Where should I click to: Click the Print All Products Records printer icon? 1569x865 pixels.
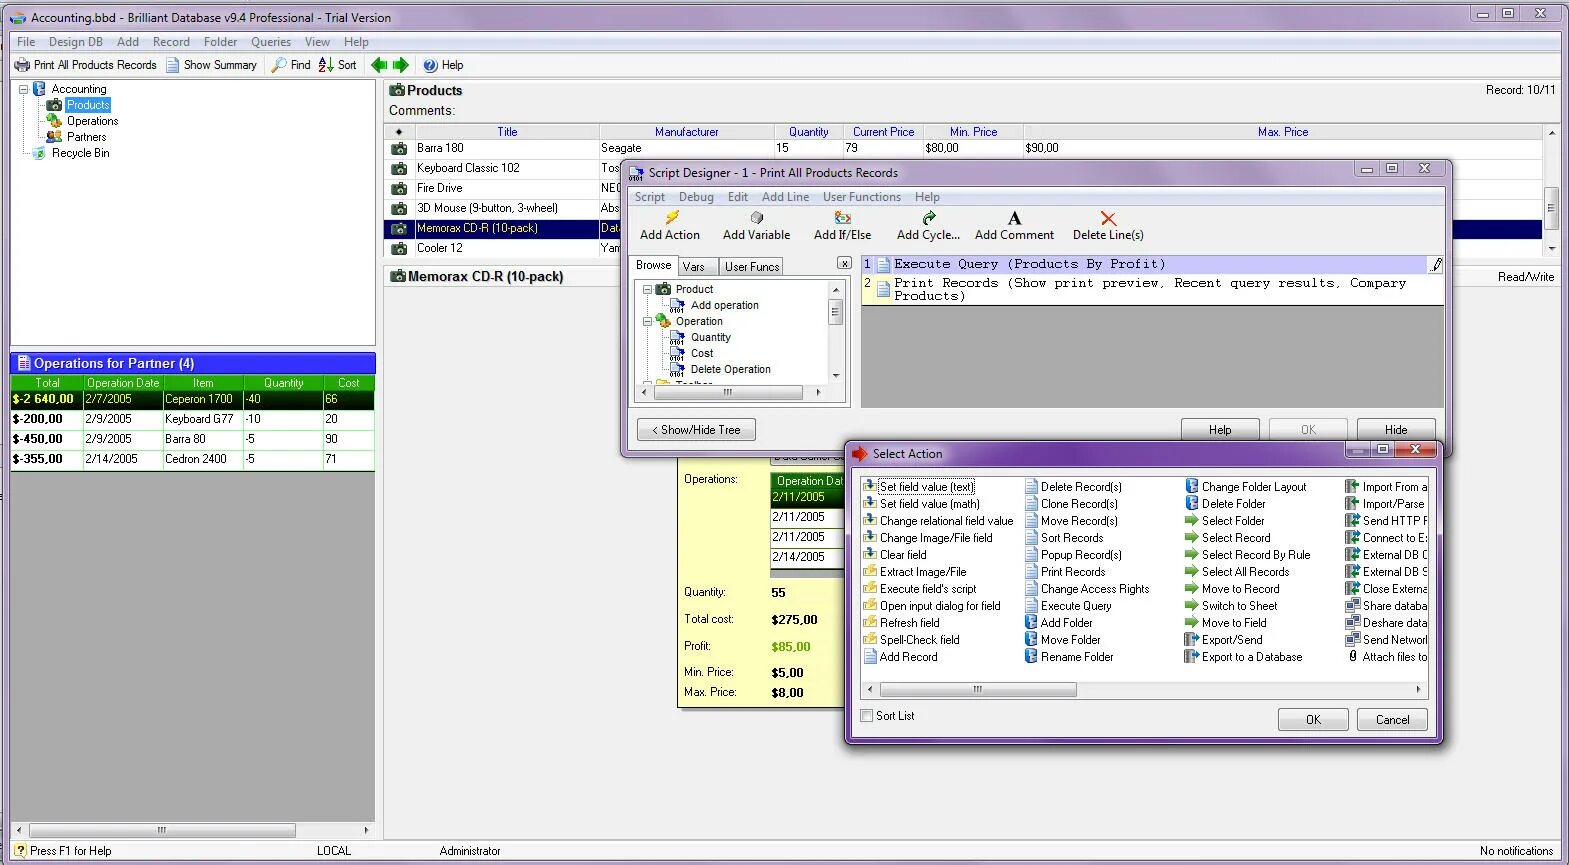[x=22, y=65]
